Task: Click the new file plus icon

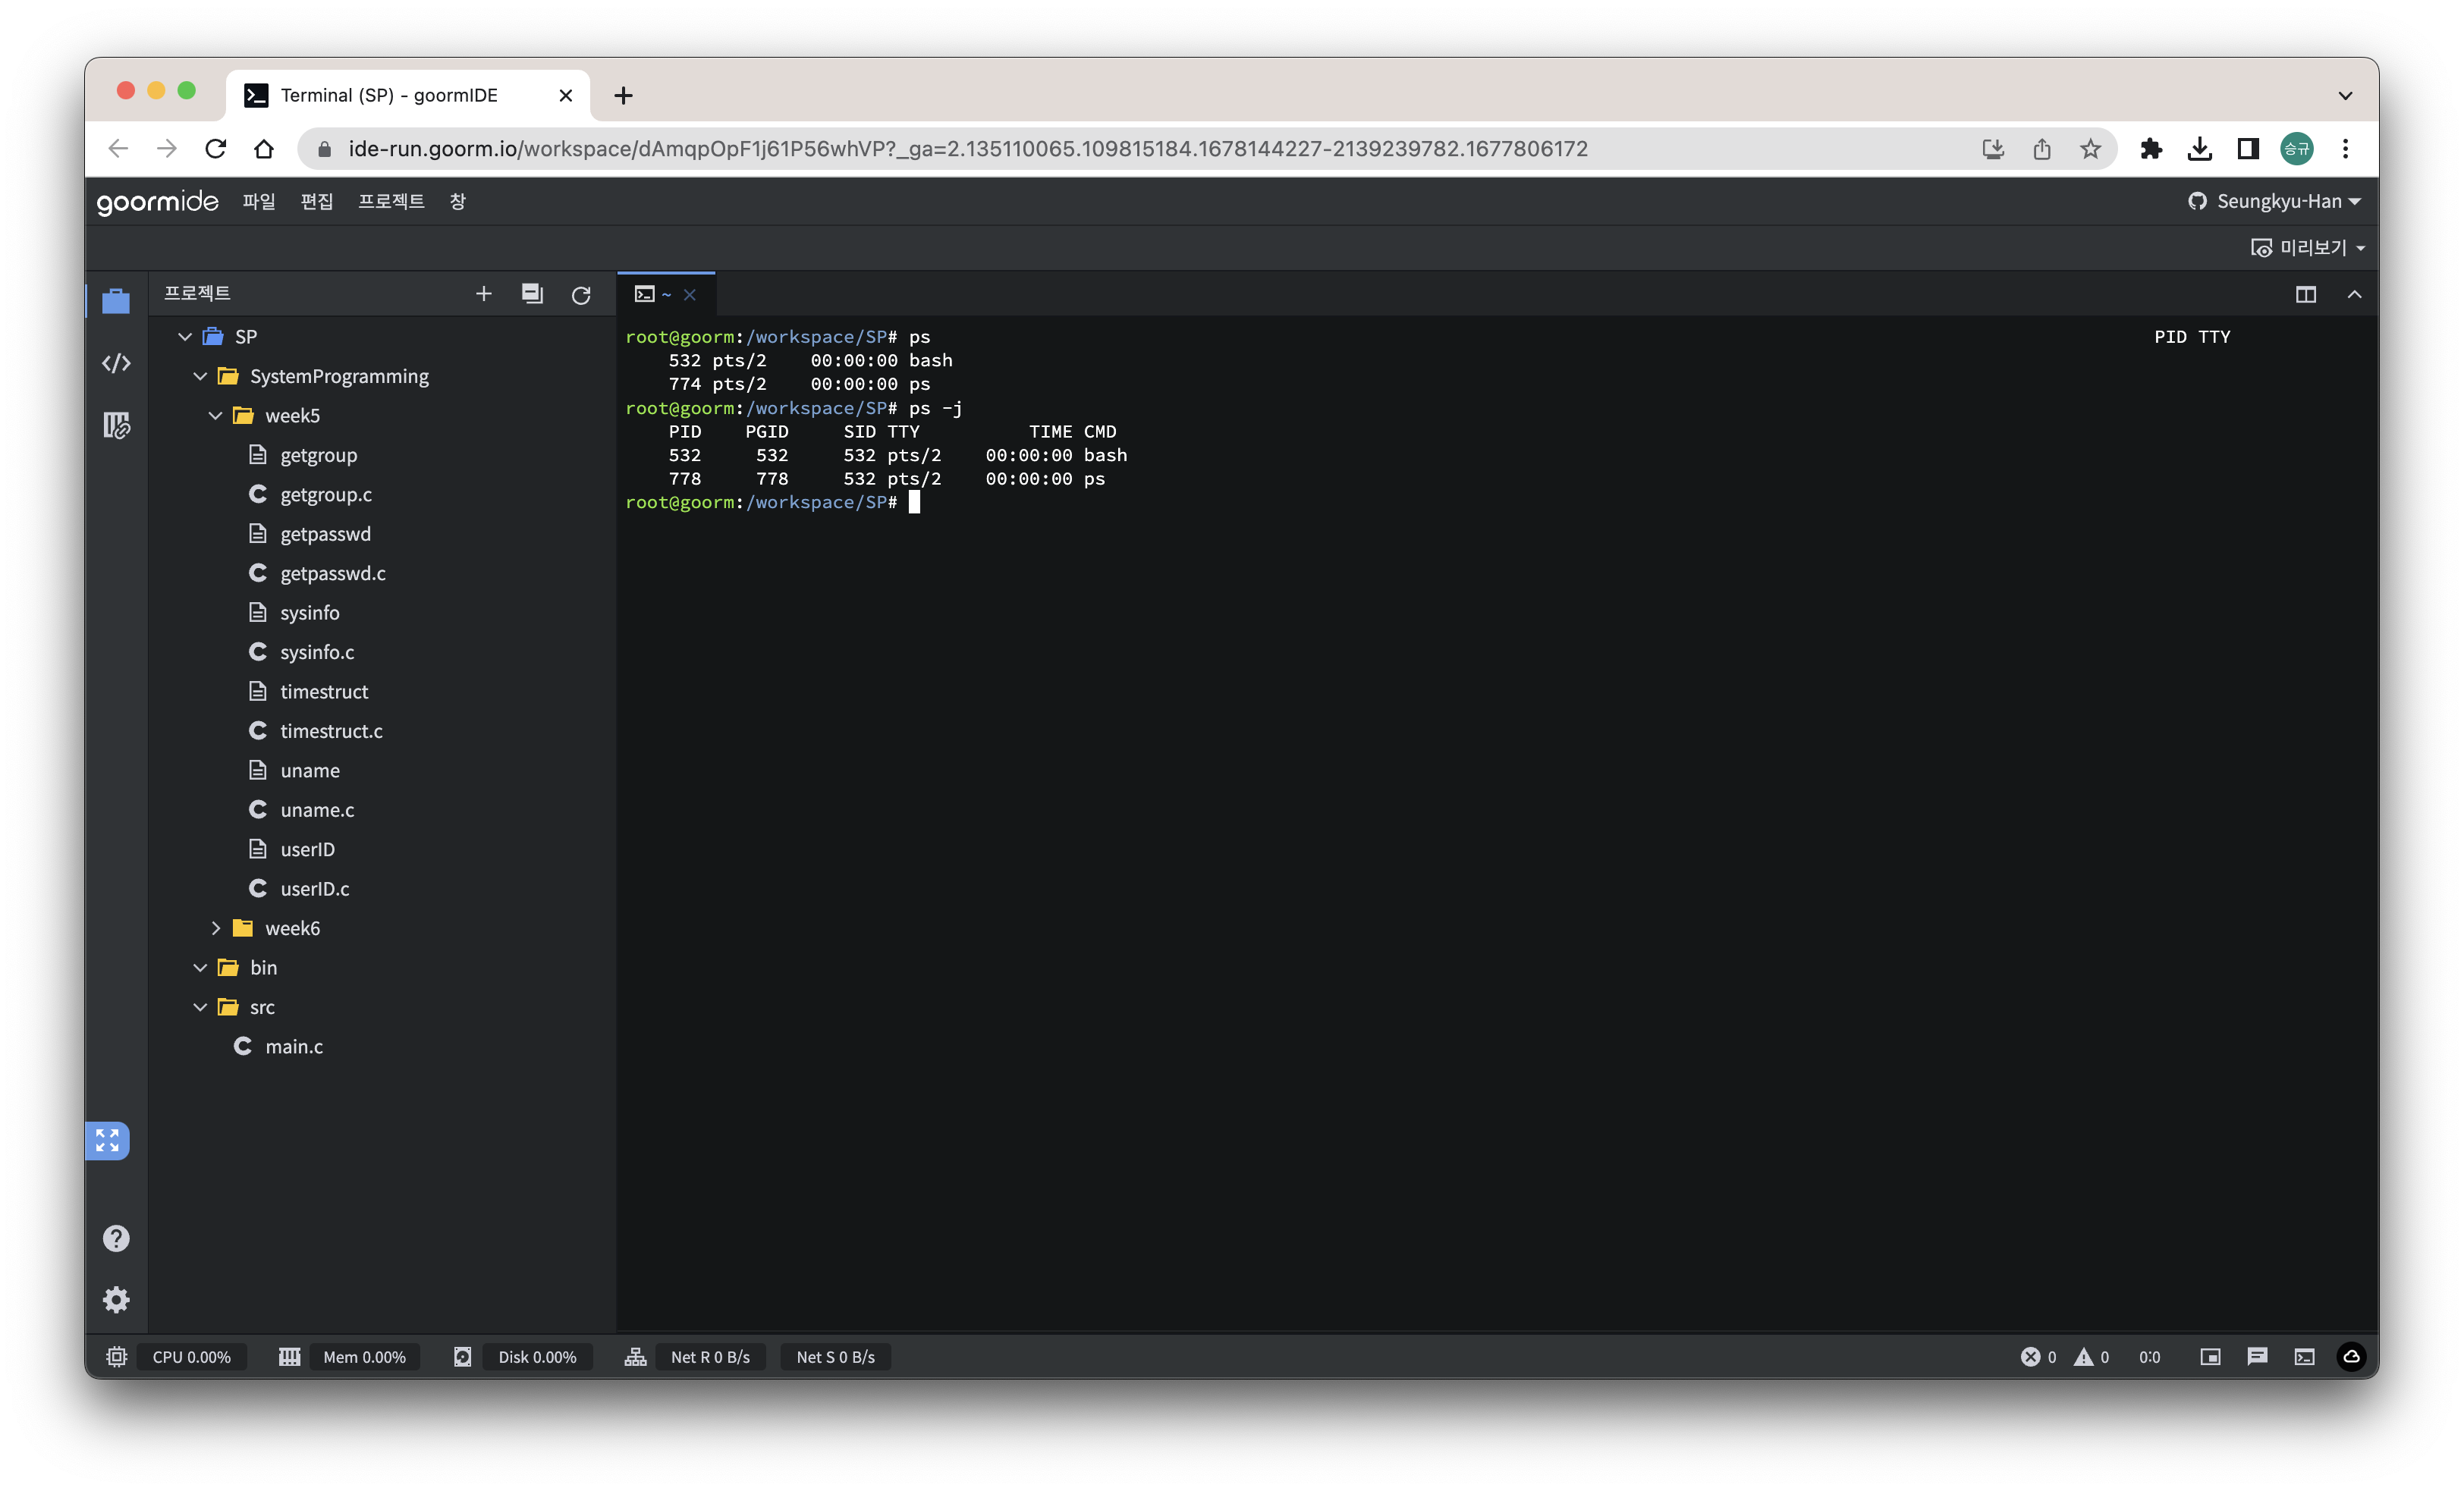Action: point(483,294)
